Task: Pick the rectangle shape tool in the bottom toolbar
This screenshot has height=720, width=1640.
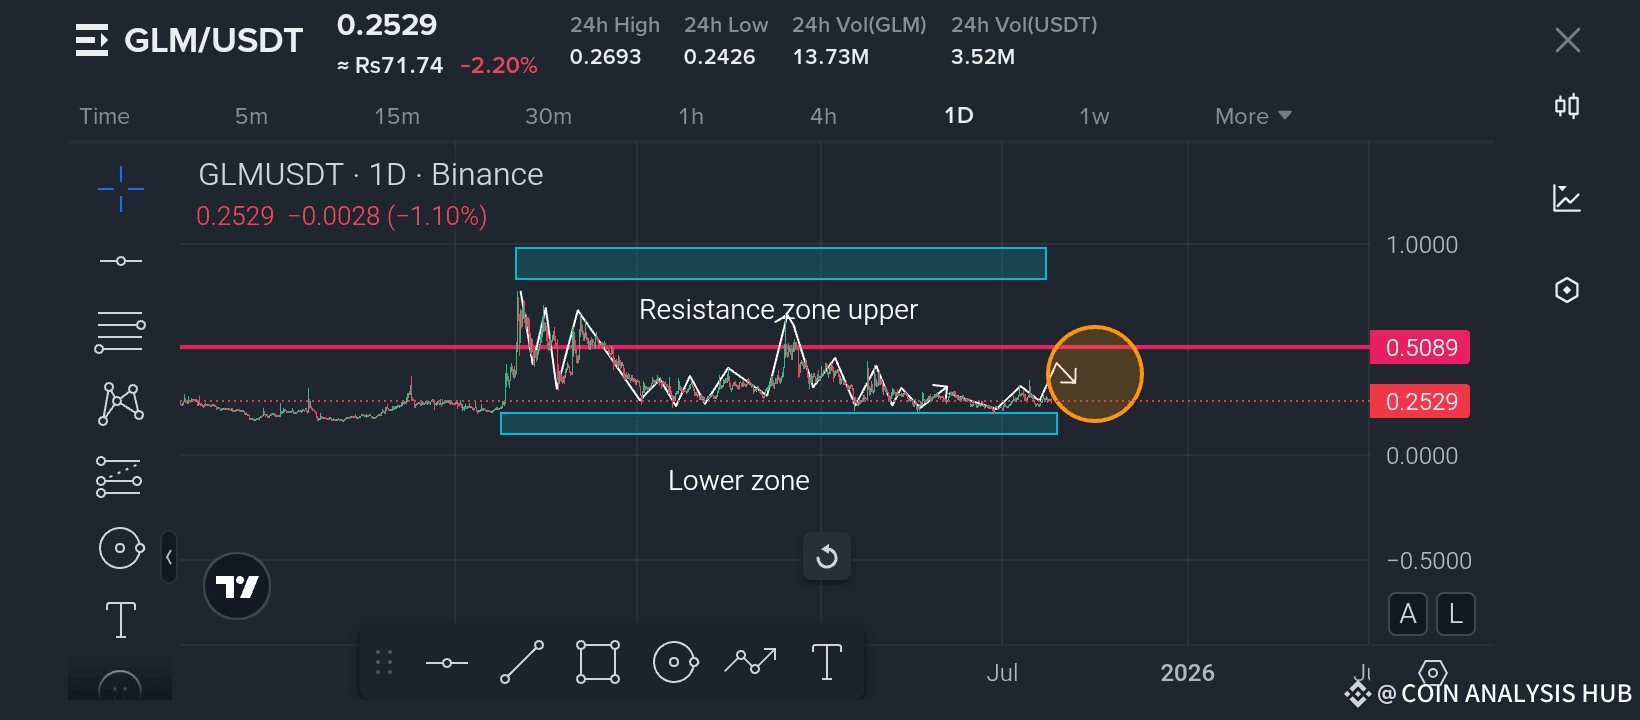Action: 598,662
